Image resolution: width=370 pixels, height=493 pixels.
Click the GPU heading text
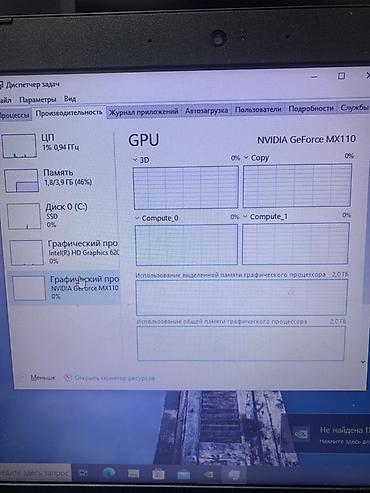144,140
